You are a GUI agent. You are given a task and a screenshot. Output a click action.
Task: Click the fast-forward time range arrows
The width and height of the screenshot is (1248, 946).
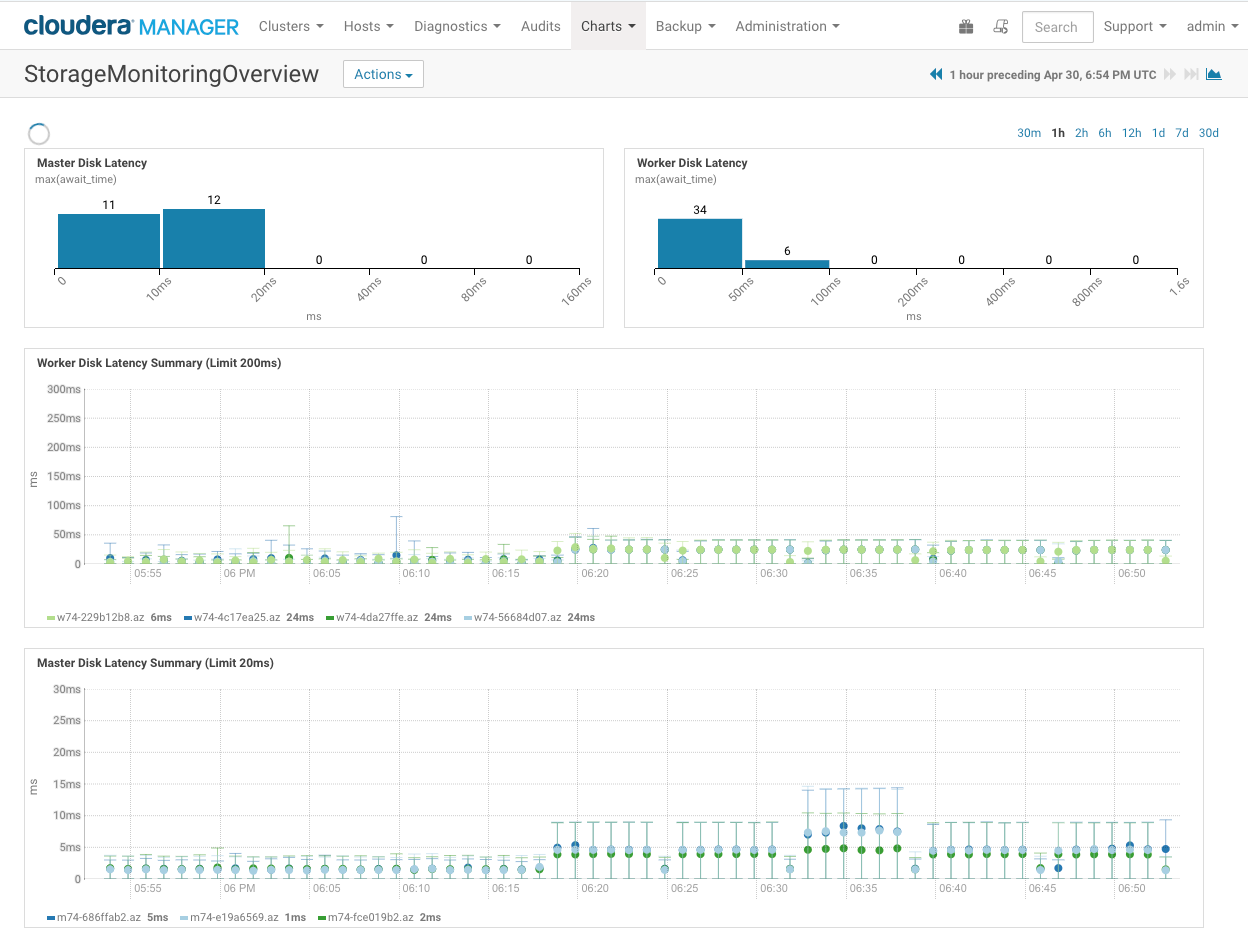click(1169, 75)
